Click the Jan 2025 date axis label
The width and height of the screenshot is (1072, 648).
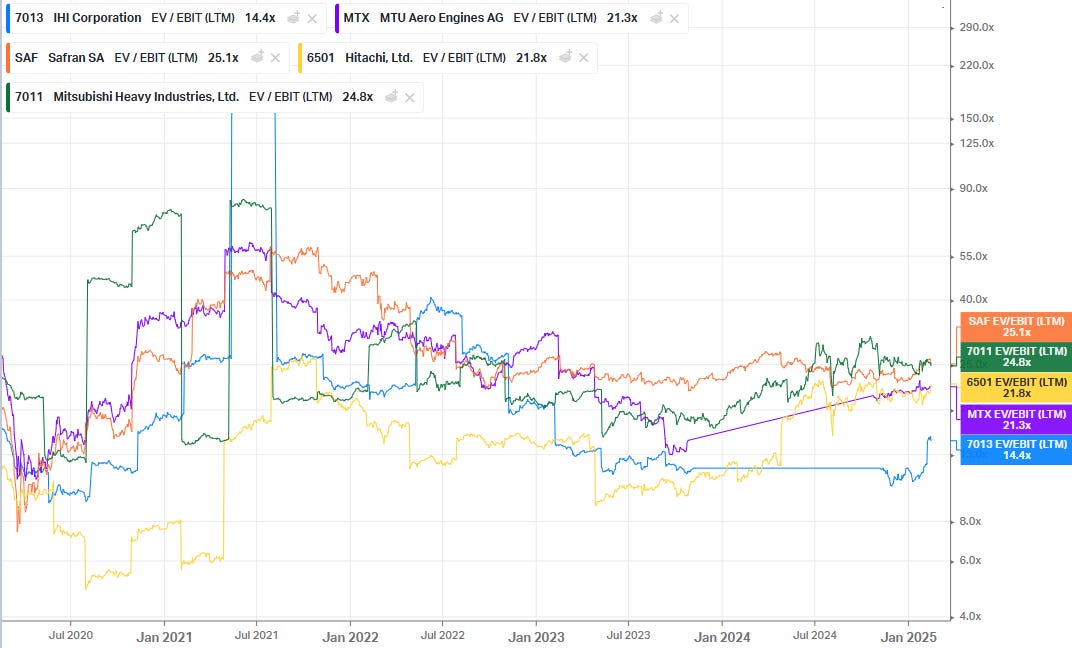click(x=908, y=637)
